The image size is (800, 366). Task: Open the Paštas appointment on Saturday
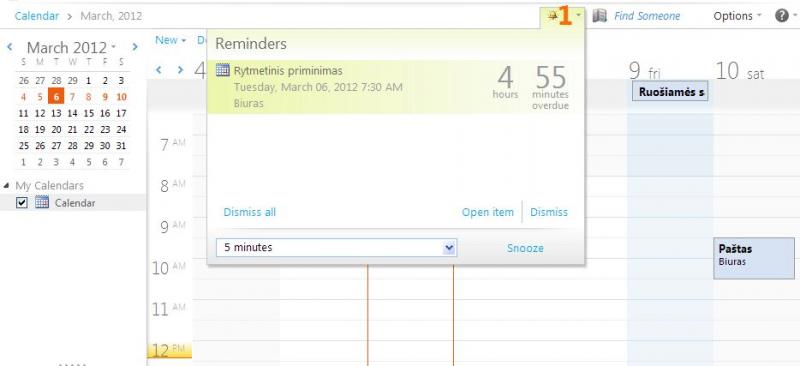pos(754,258)
